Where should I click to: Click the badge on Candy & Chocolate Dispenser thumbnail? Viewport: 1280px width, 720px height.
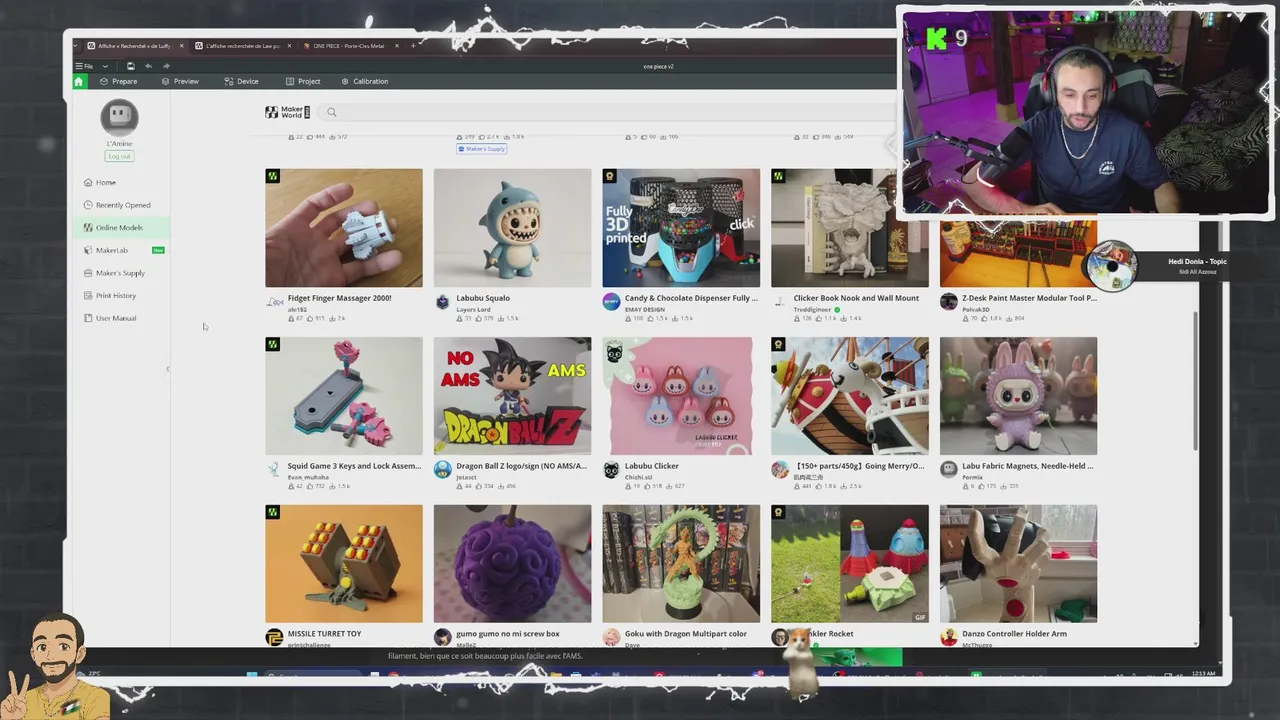pos(609,176)
